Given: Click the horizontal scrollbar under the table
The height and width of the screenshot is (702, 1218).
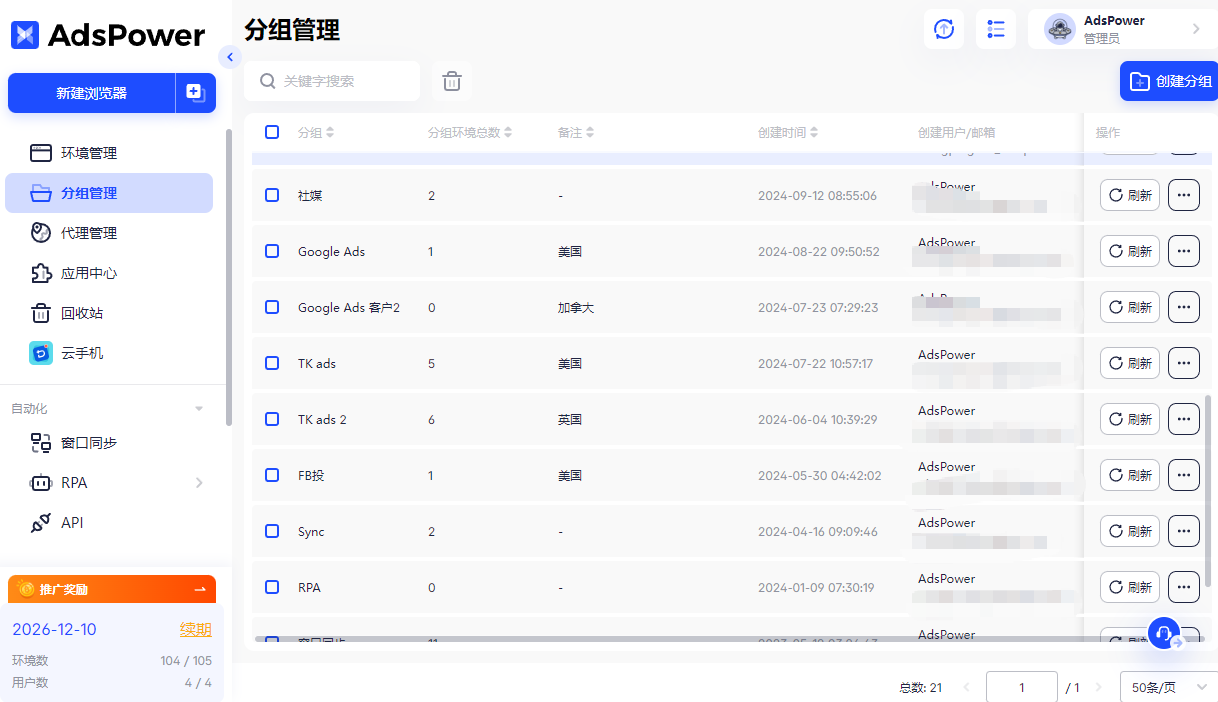Looking at the screenshot, I should [700, 638].
